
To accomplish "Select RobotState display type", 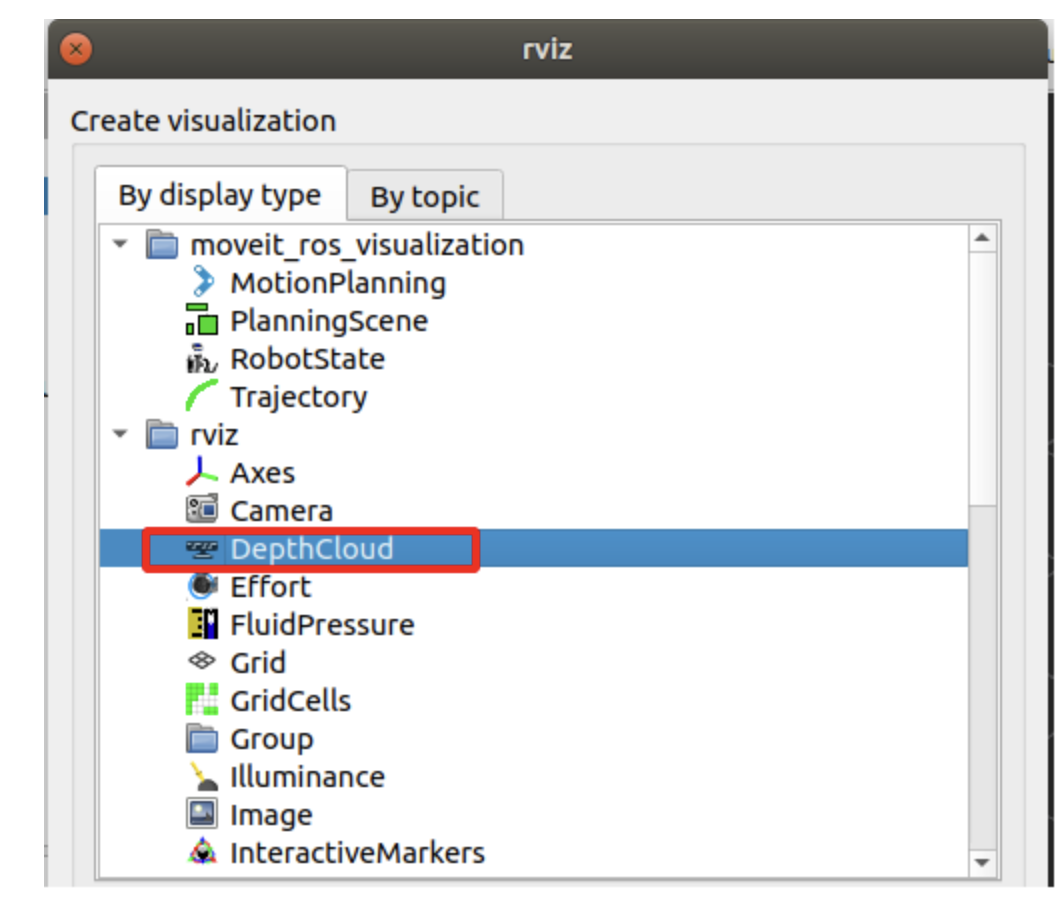I will click(x=307, y=359).
